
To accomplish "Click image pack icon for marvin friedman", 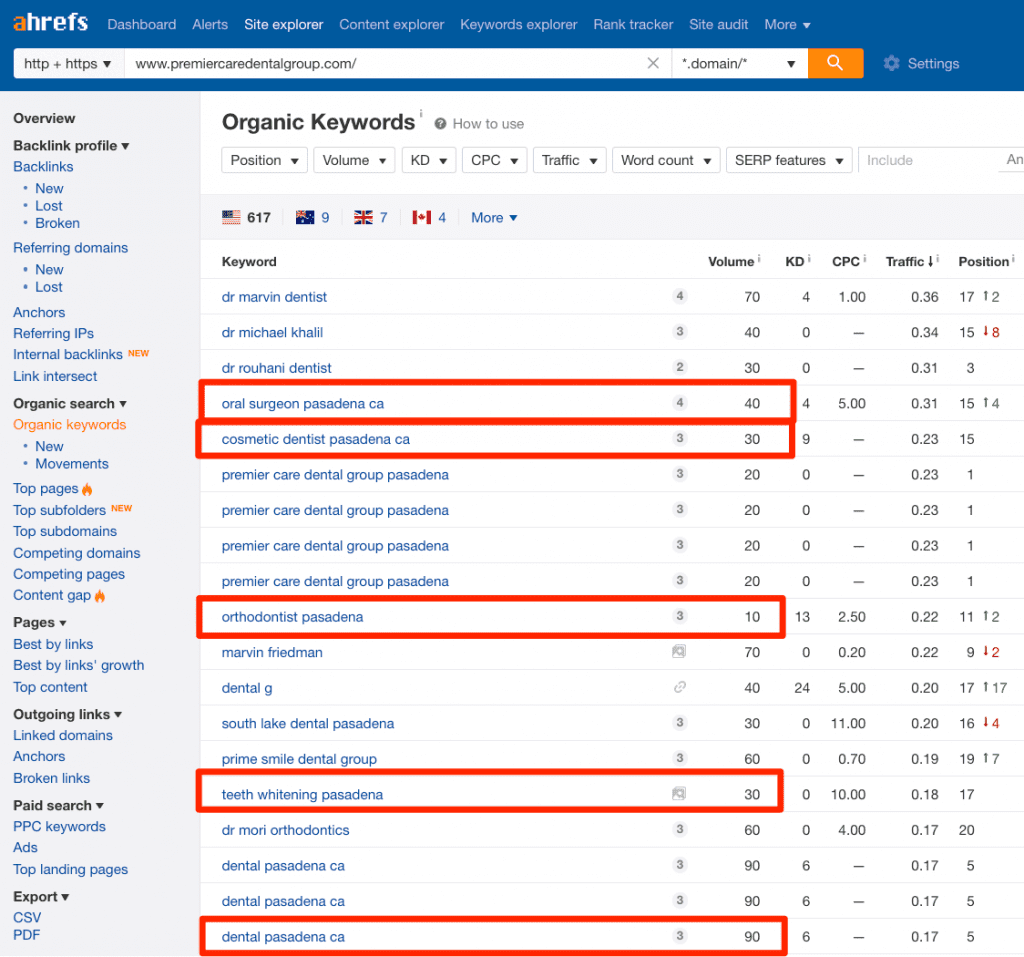I will 679,651.
